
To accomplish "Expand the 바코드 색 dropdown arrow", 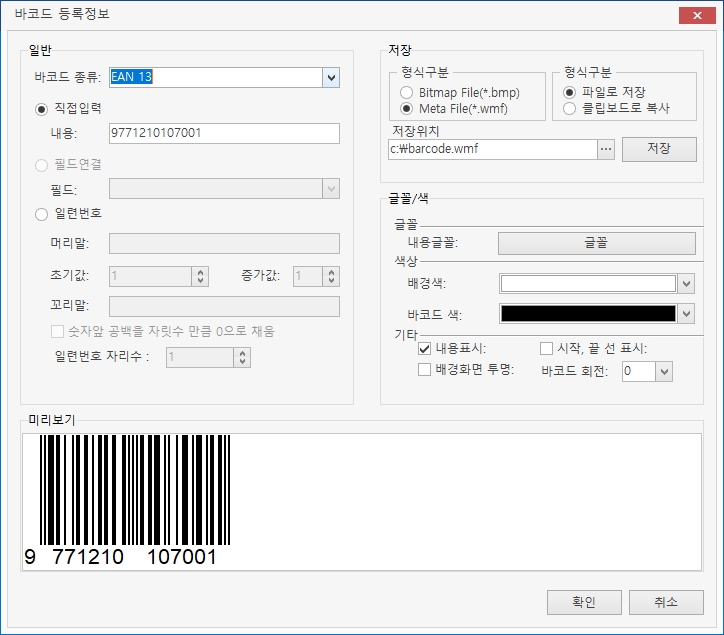I will click(x=686, y=314).
